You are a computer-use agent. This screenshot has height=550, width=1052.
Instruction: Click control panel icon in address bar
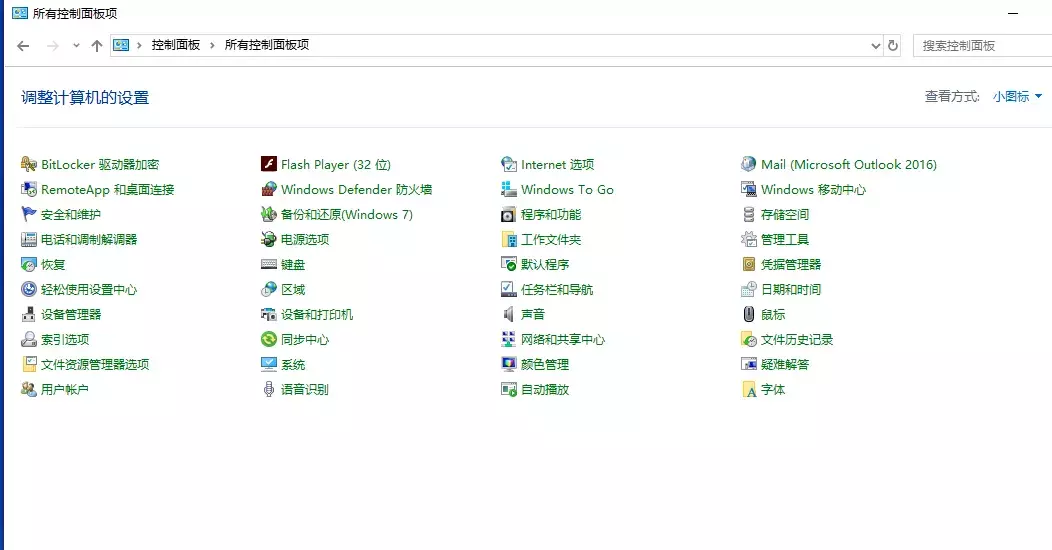pos(121,45)
